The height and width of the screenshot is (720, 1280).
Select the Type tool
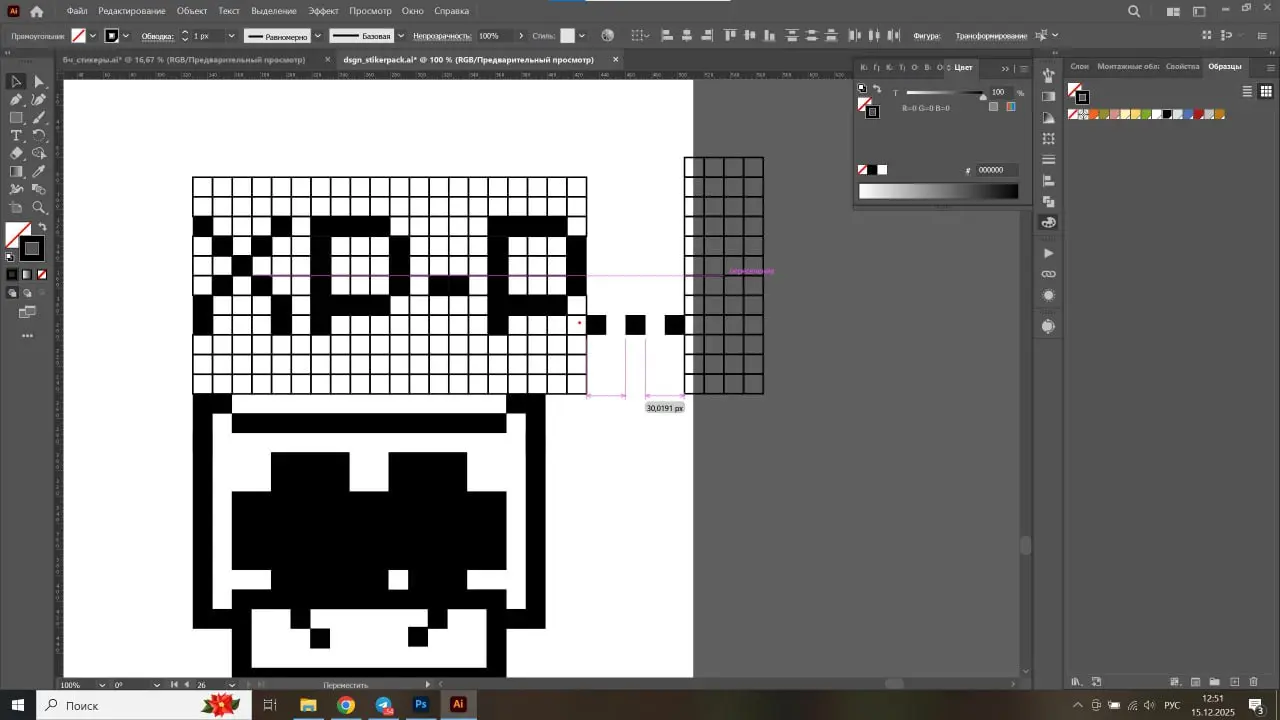click(17, 136)
